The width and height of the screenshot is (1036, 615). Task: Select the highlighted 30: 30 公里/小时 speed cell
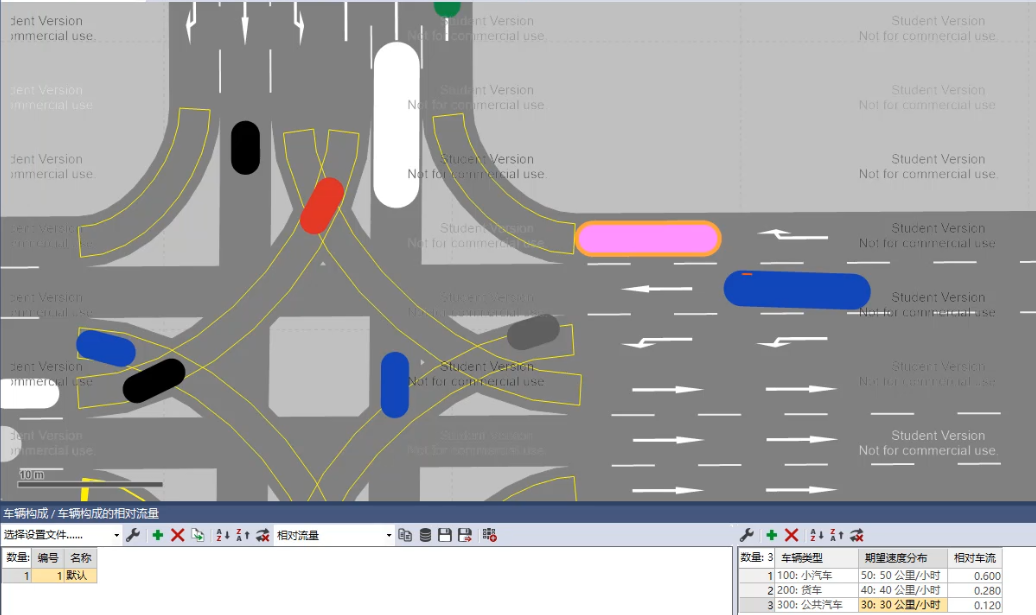tap(903, 604)
